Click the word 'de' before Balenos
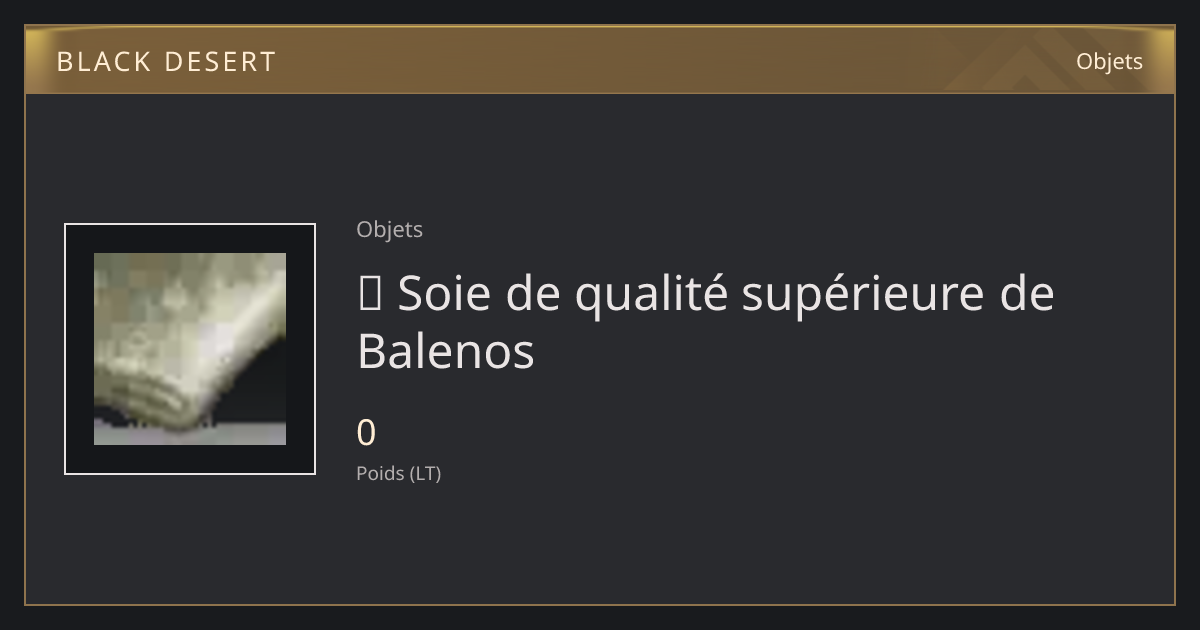The image size is (1200, 630). (1027, 295)
